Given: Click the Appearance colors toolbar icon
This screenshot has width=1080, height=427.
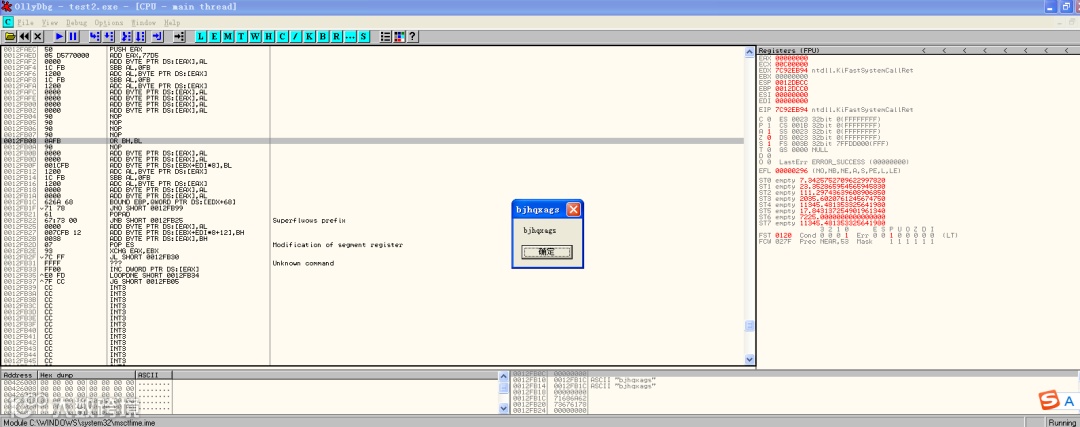Looking at the screenshot, I should 399,37.
